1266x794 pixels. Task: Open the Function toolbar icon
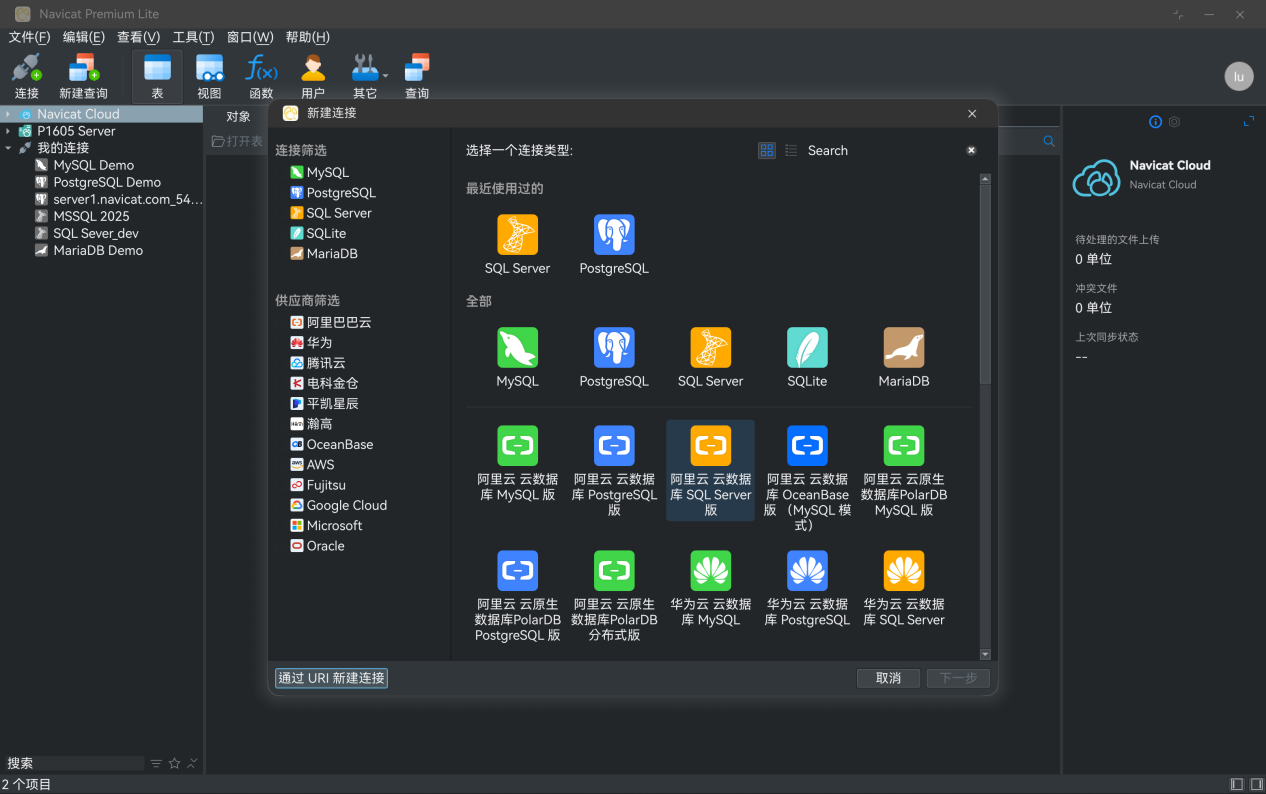click(261, 70)
